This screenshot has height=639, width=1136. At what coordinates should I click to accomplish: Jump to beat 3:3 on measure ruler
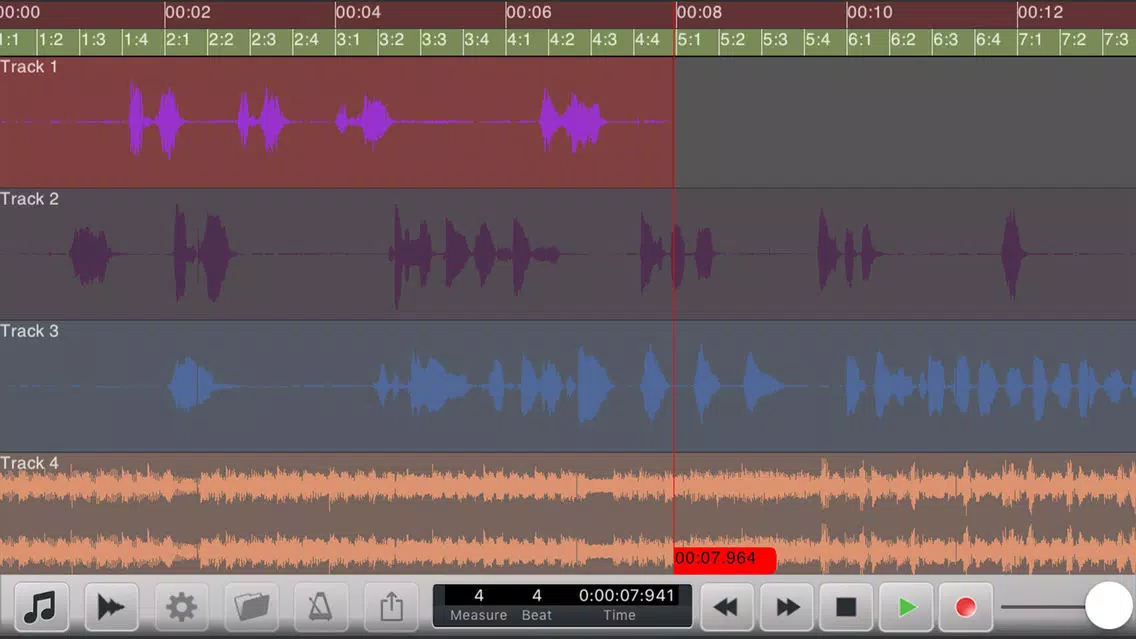[434, 40]
